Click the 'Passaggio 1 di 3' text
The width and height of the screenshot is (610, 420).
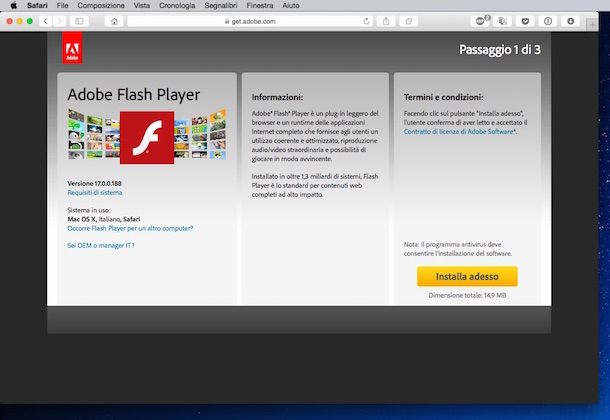(x=500, y=50)
